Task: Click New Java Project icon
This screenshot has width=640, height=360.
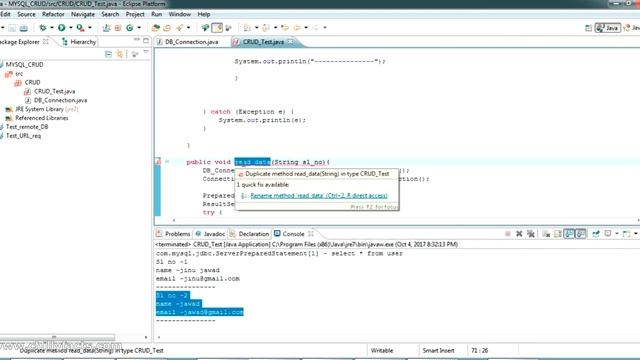Action: 107,28
